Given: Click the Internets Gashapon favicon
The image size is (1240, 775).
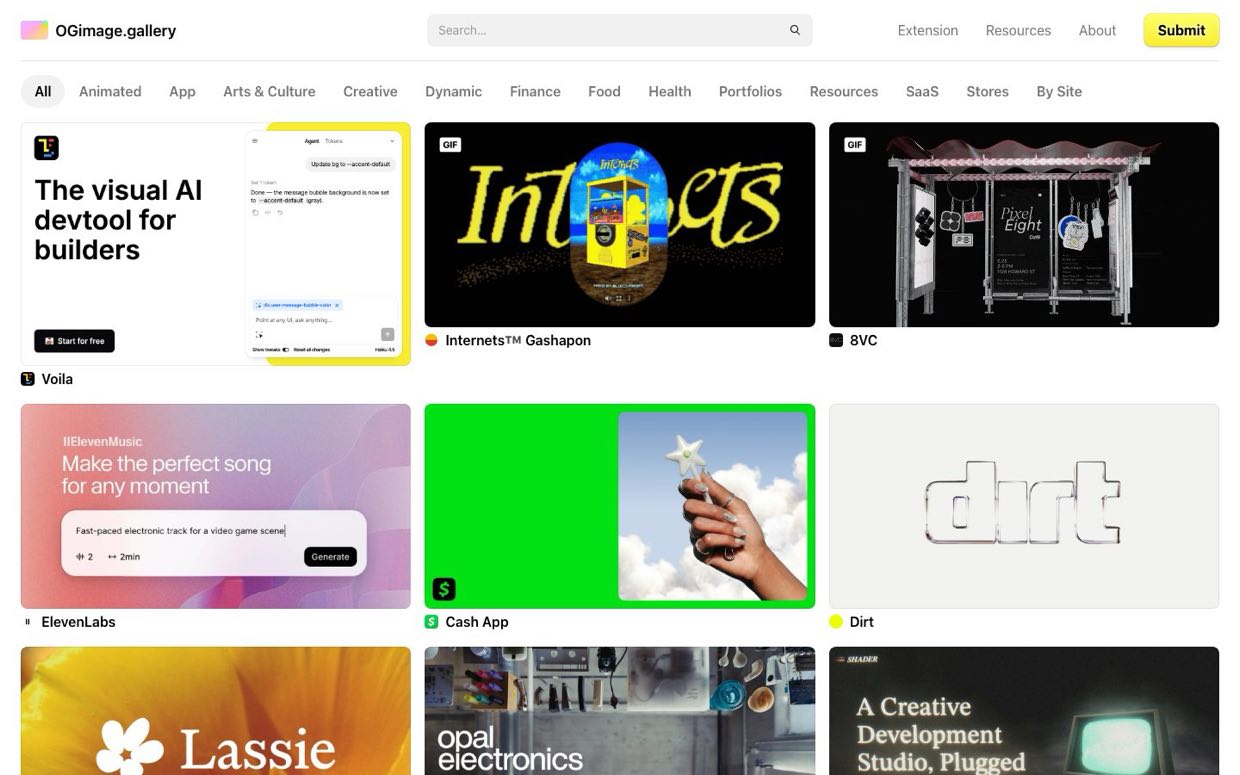Looking at the screenshot, I should tap(432, 340).
